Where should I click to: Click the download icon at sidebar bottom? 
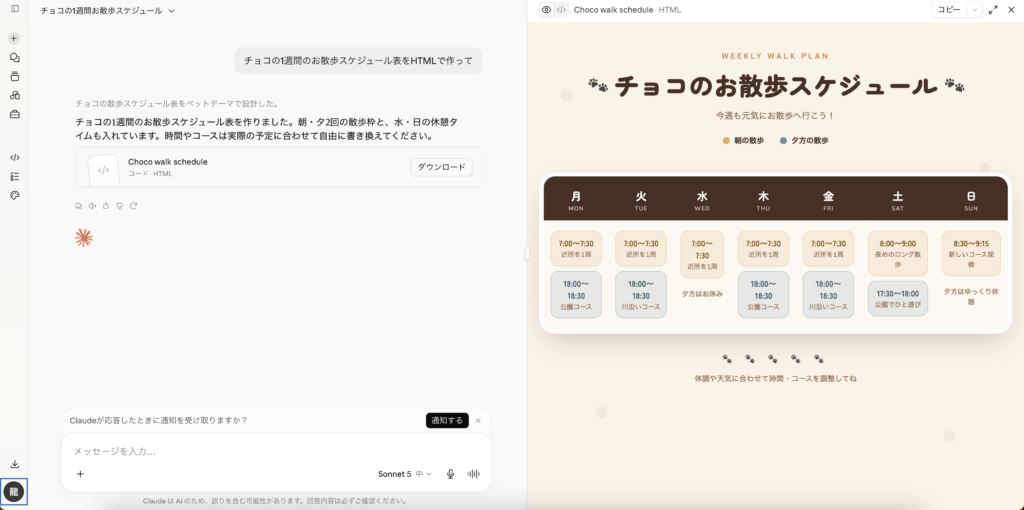[14, 464]
